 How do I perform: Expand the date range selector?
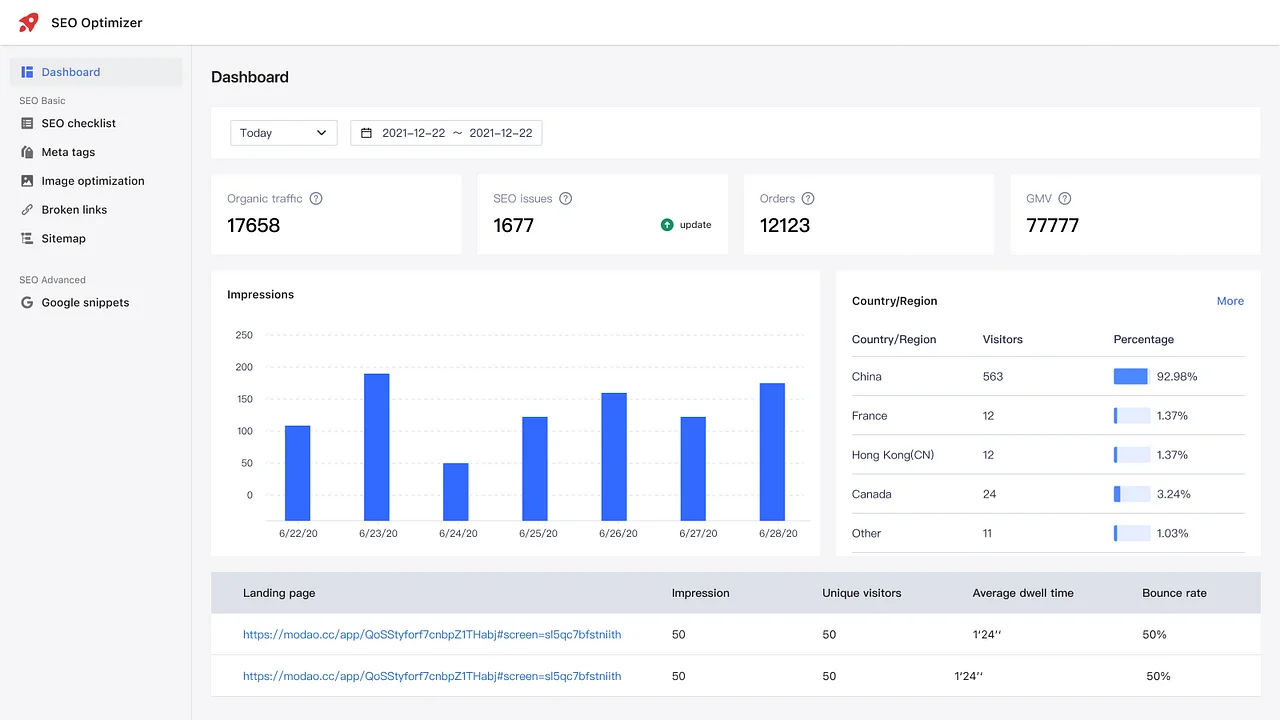pyautogui.click(x=446, y=132)
